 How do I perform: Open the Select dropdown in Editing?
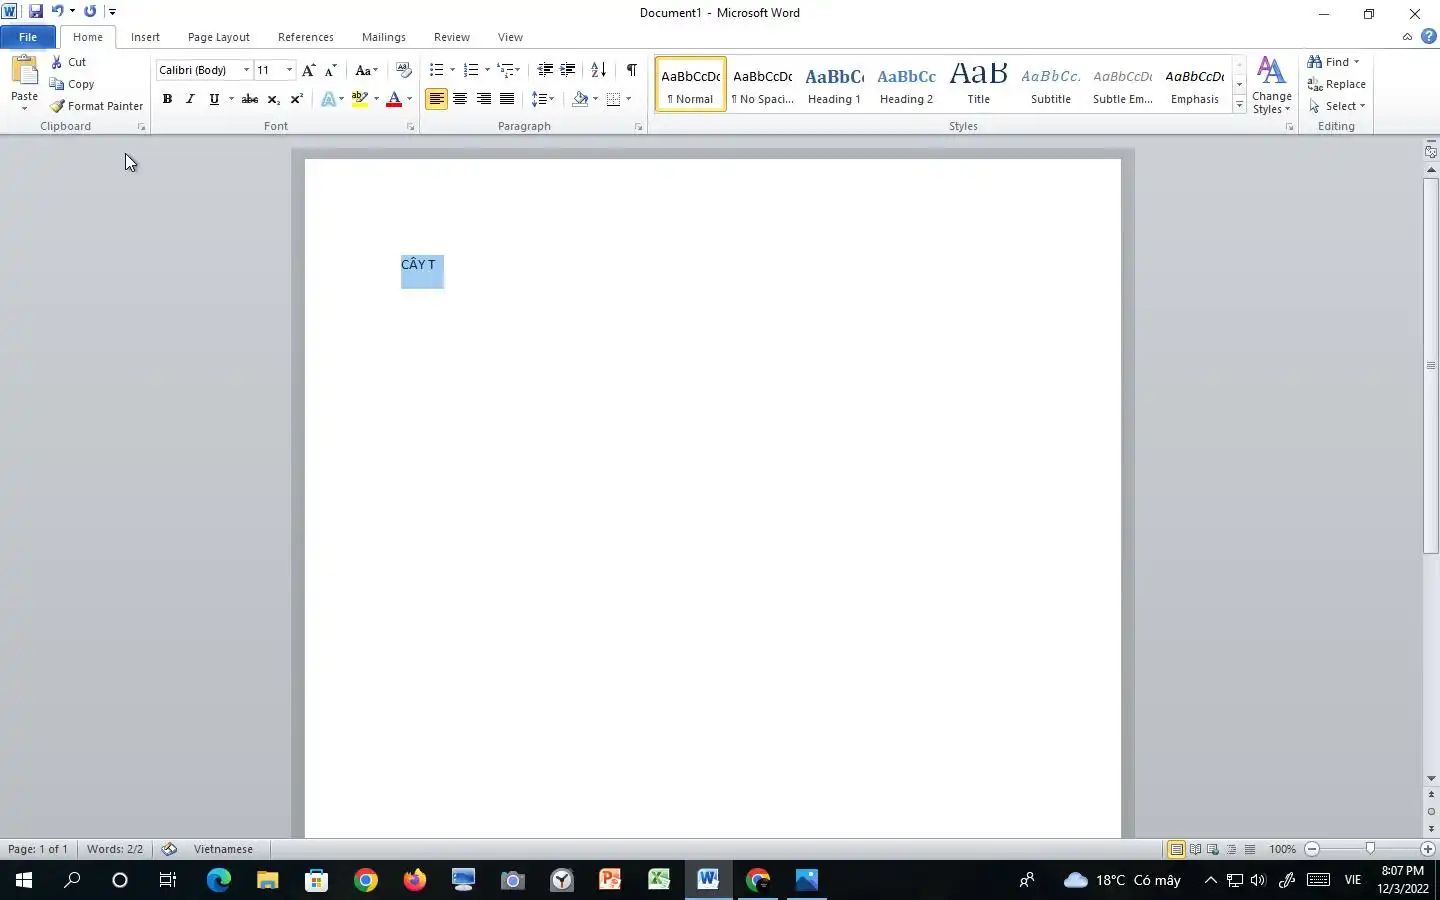pos(1337,106)
